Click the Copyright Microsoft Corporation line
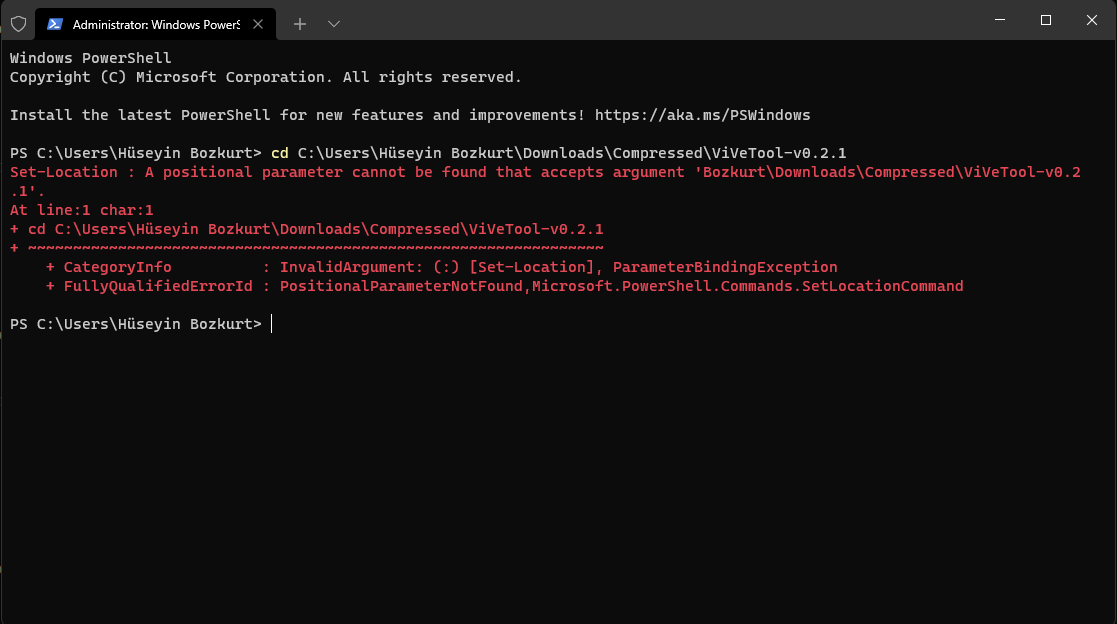 [x=265, y=77]
